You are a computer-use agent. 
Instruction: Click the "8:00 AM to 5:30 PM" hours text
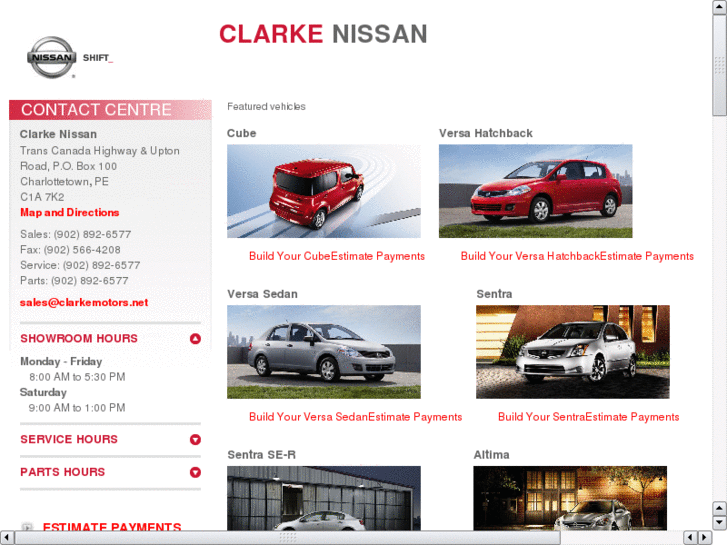[x=77, y=377]
